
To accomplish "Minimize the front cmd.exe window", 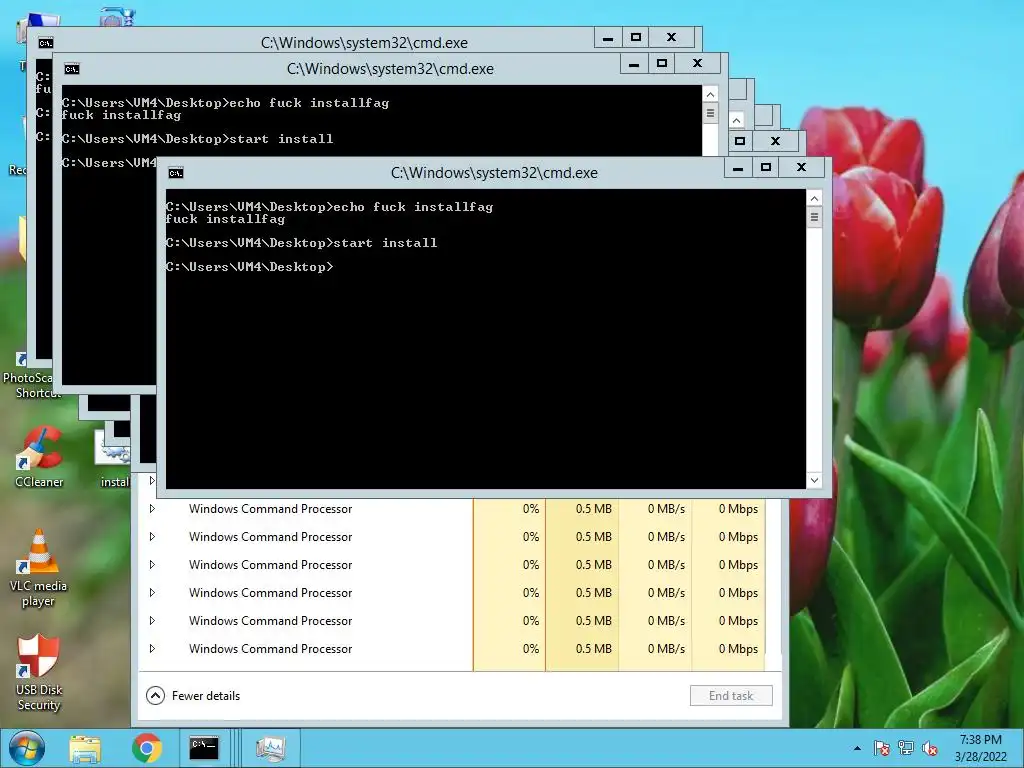I will tap(738, 168).
